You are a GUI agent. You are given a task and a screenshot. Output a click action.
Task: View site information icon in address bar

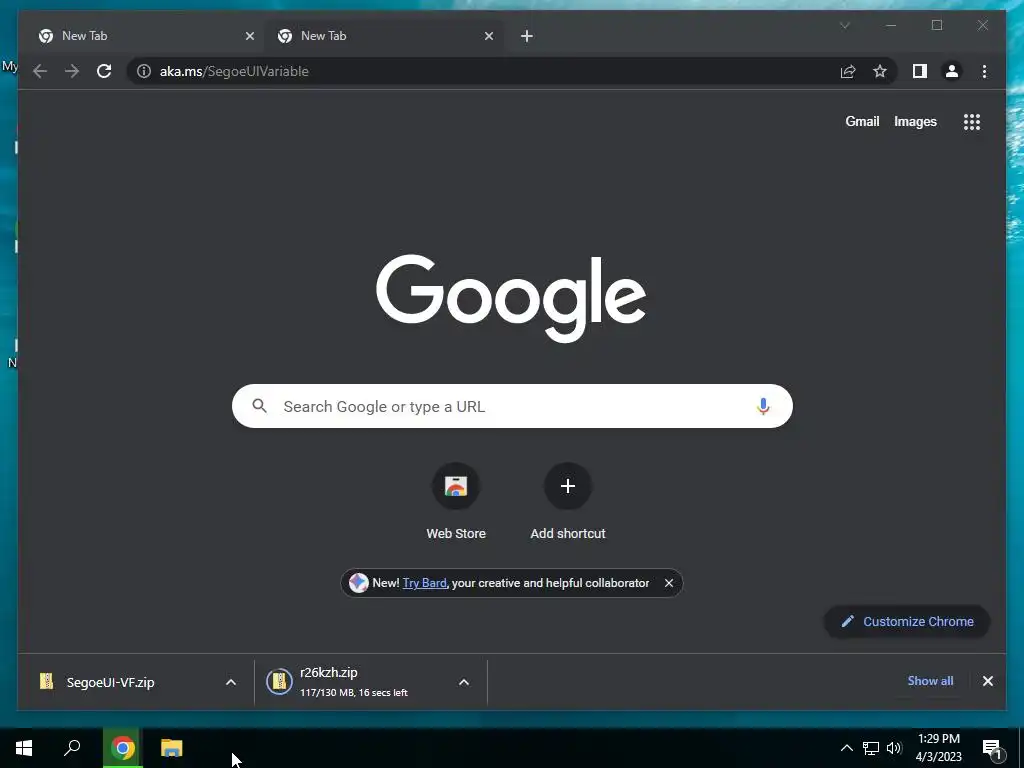[x=144, y=71]
